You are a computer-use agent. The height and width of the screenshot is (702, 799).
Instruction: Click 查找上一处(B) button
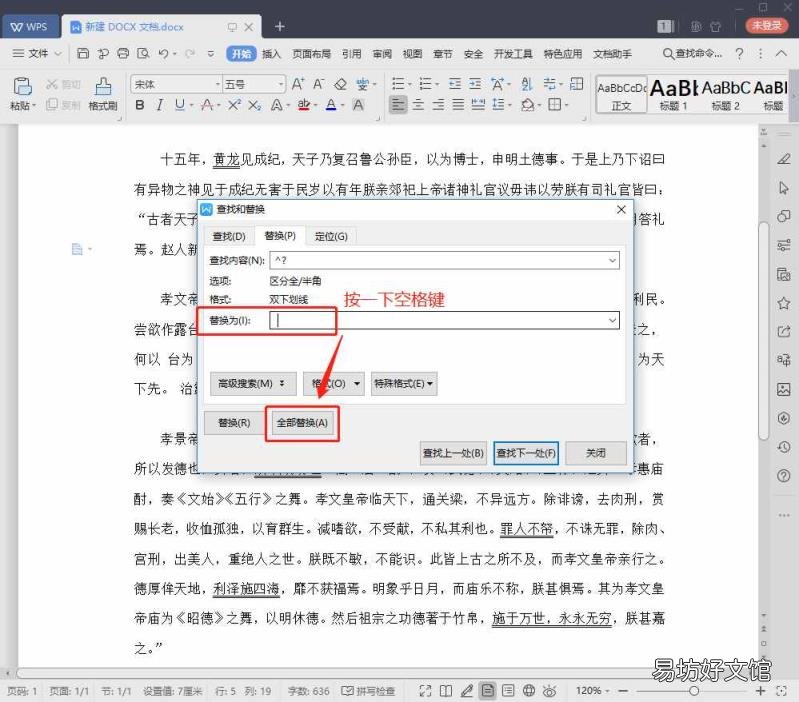coord(453,453)
